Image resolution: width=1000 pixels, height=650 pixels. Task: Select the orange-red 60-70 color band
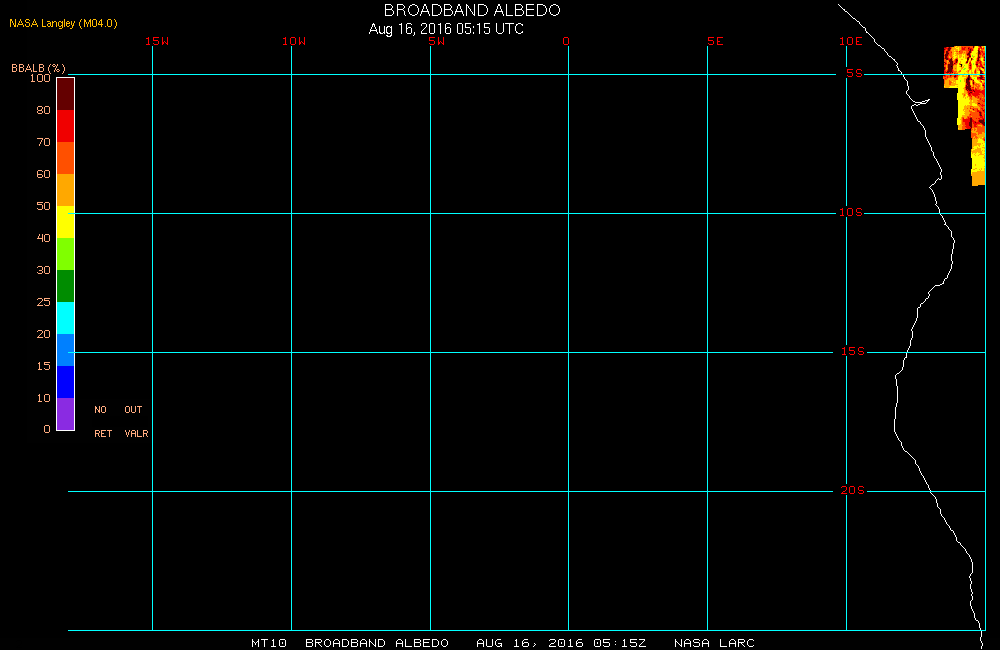coord(66,158)
